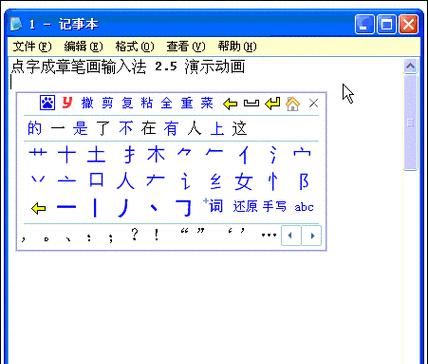Click the yellow enter key arrow icon
Image resolution: width=428 pixels, height=364 pixels.
pos(273,104)
